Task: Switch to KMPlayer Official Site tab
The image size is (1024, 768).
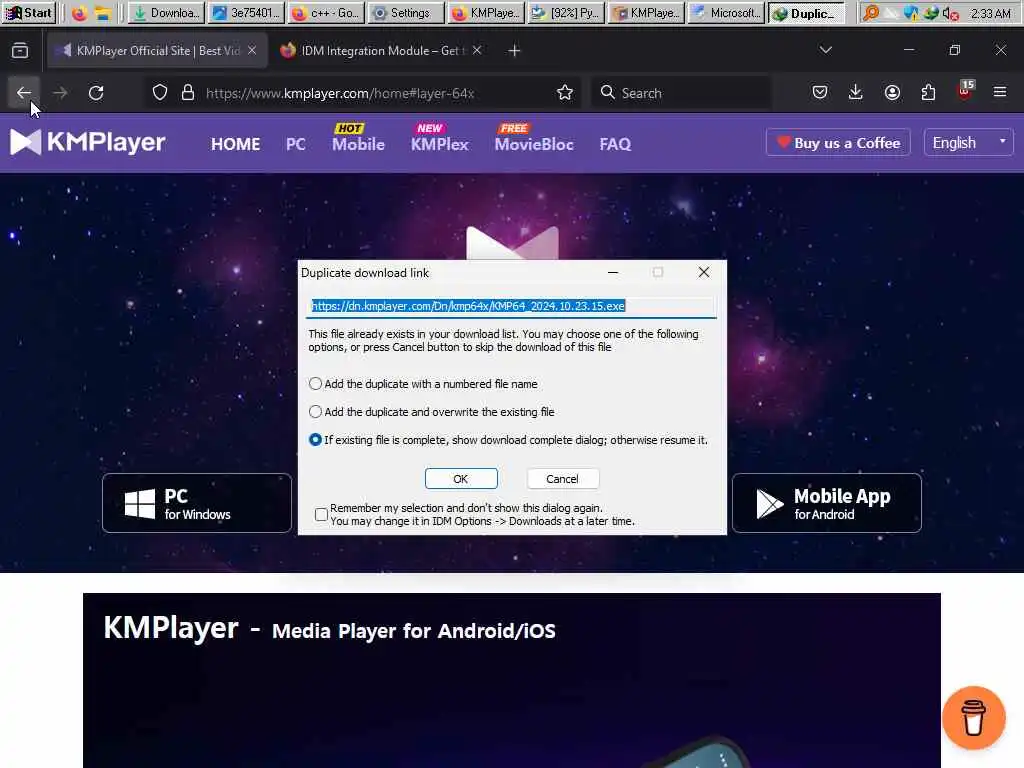Action: pyautogui.click(x=157, y=50)
